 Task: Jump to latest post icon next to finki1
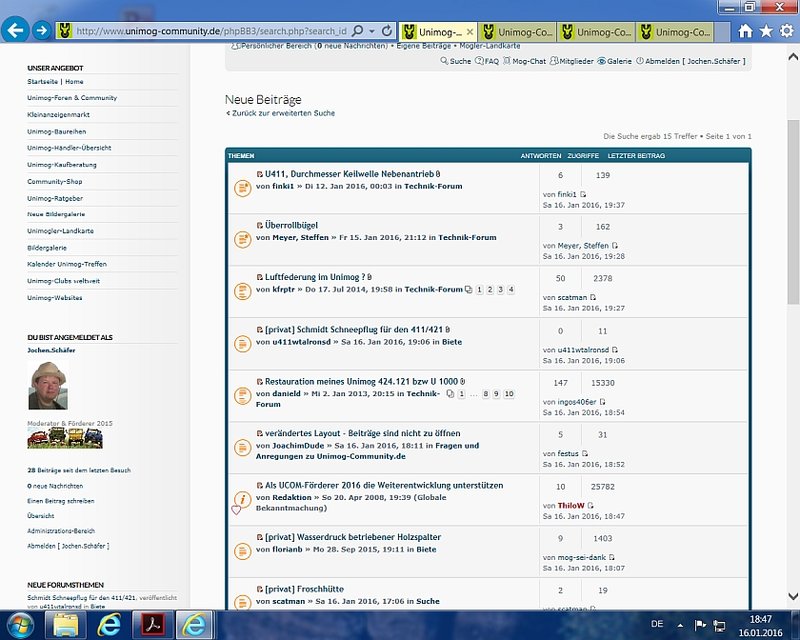tap(583, 194)
